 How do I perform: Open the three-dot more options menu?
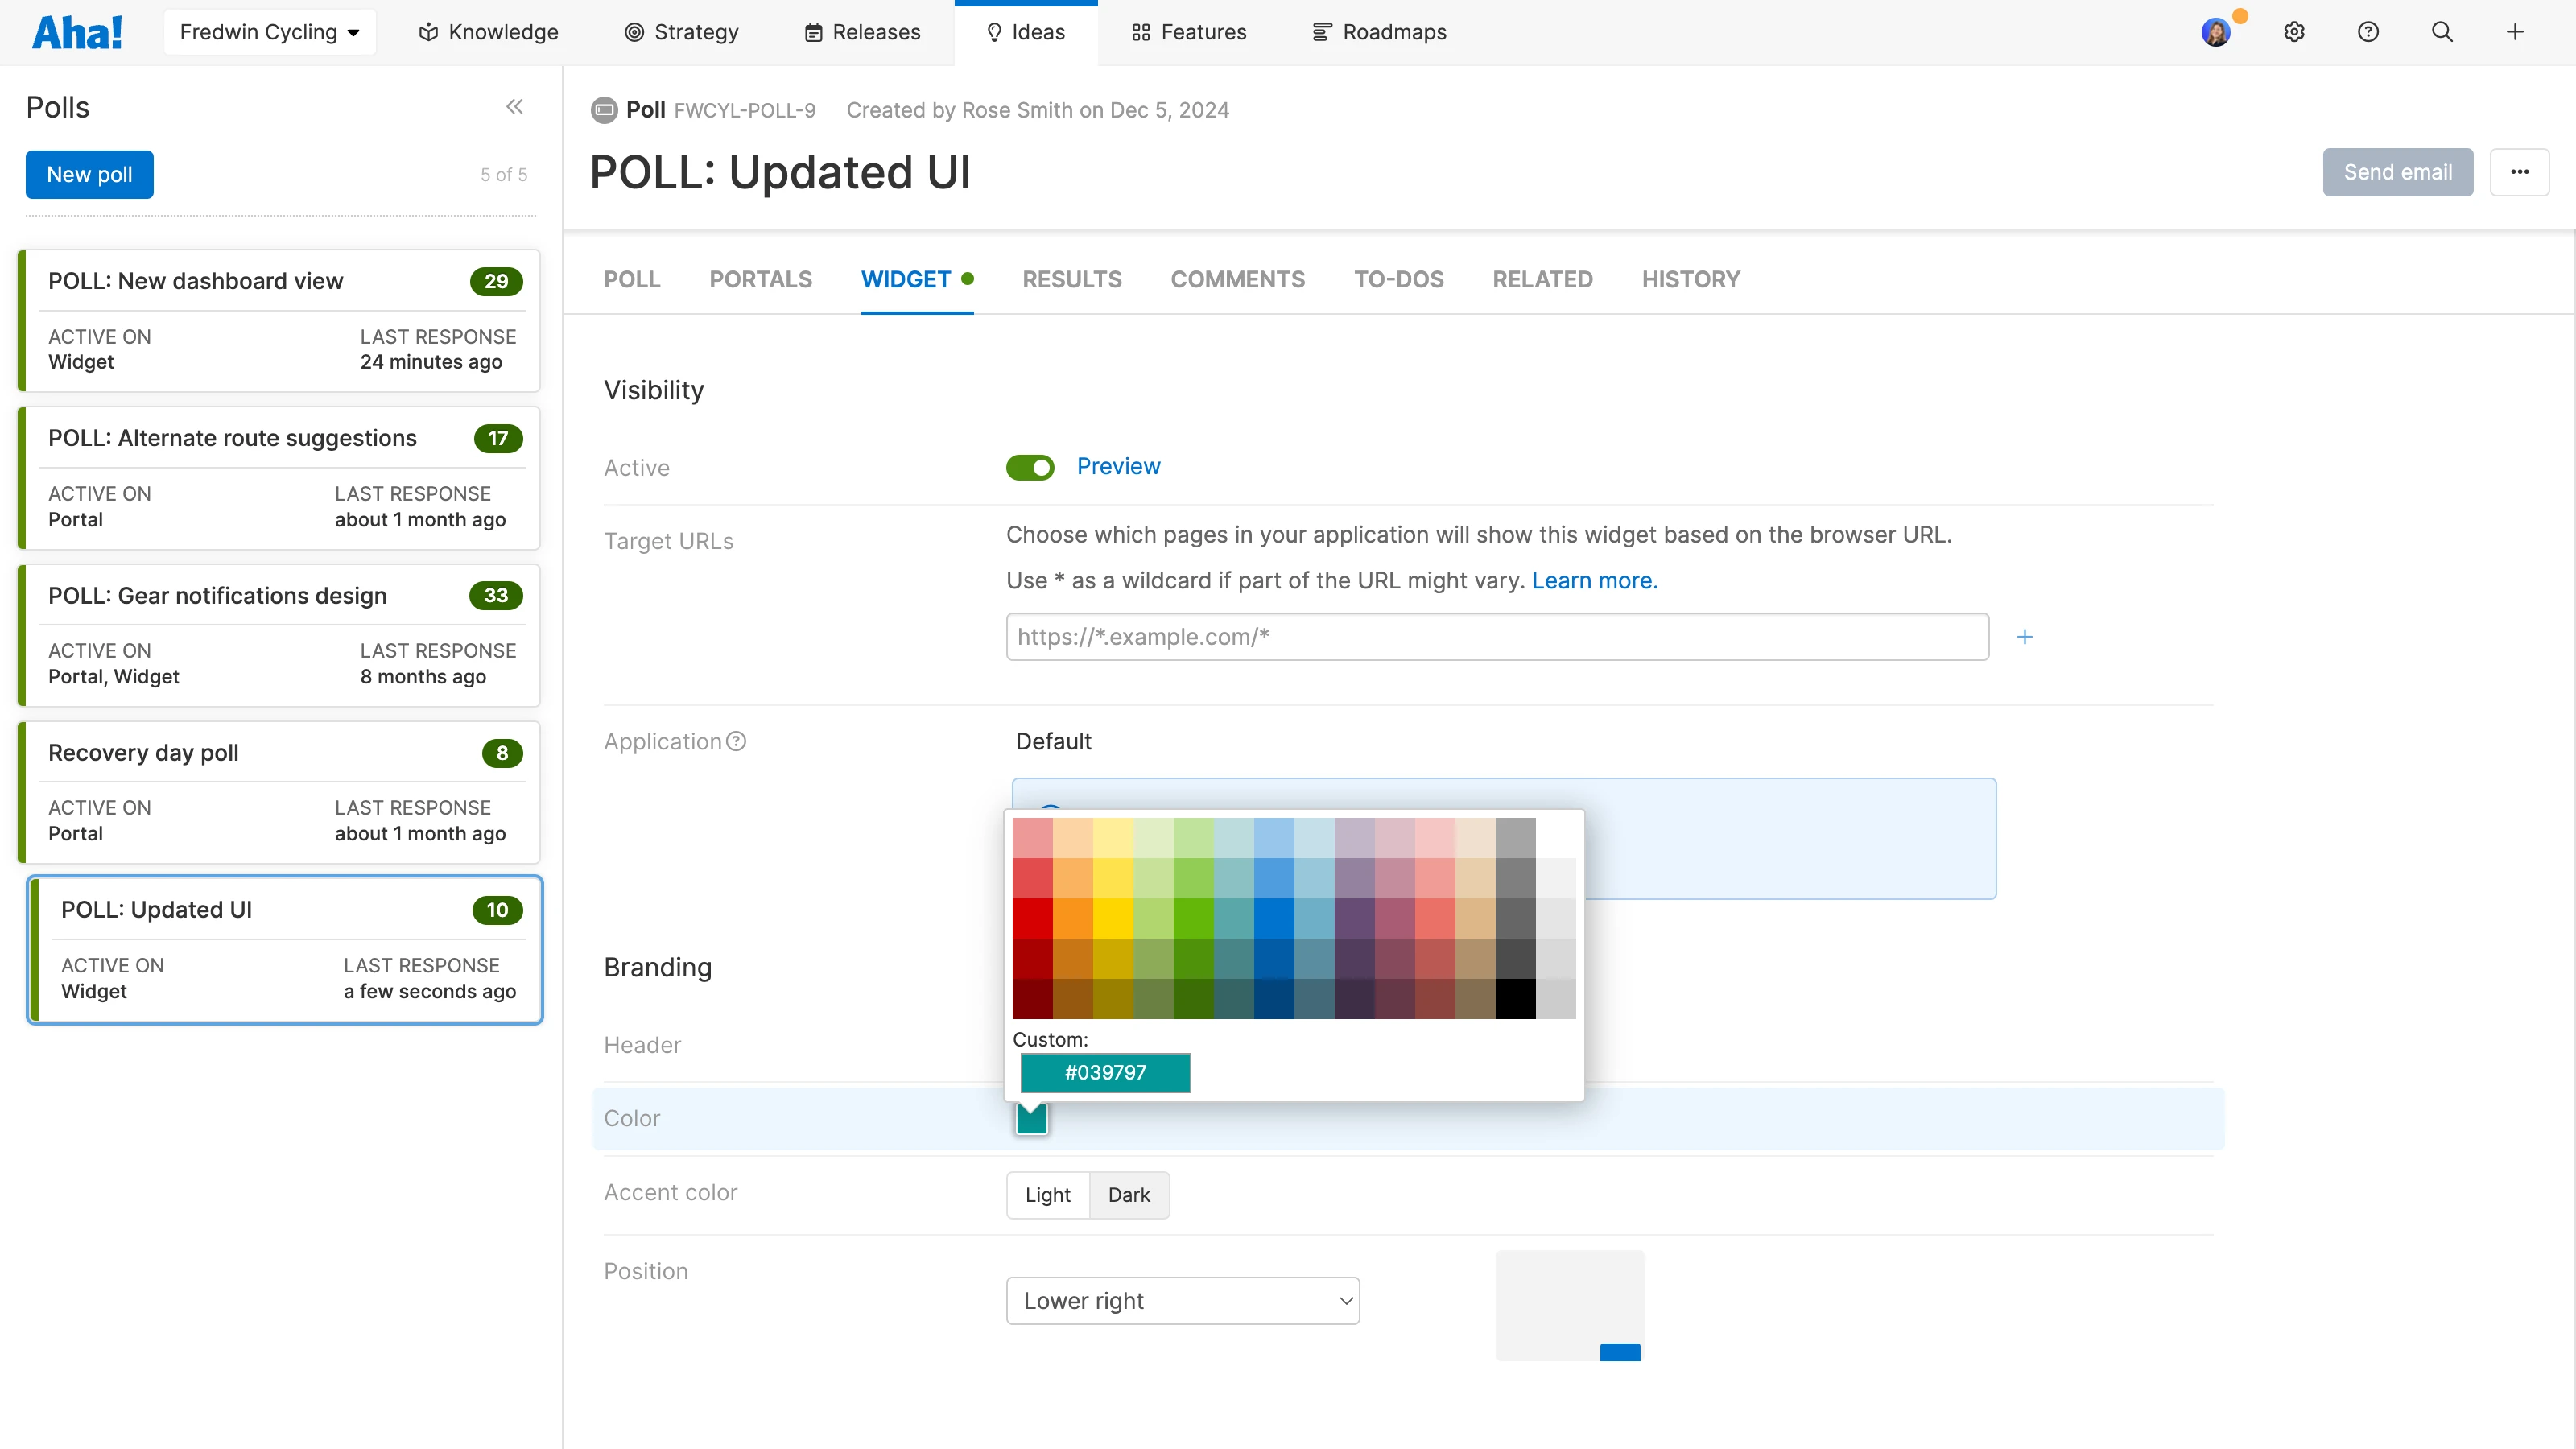tap(2519, 172)
